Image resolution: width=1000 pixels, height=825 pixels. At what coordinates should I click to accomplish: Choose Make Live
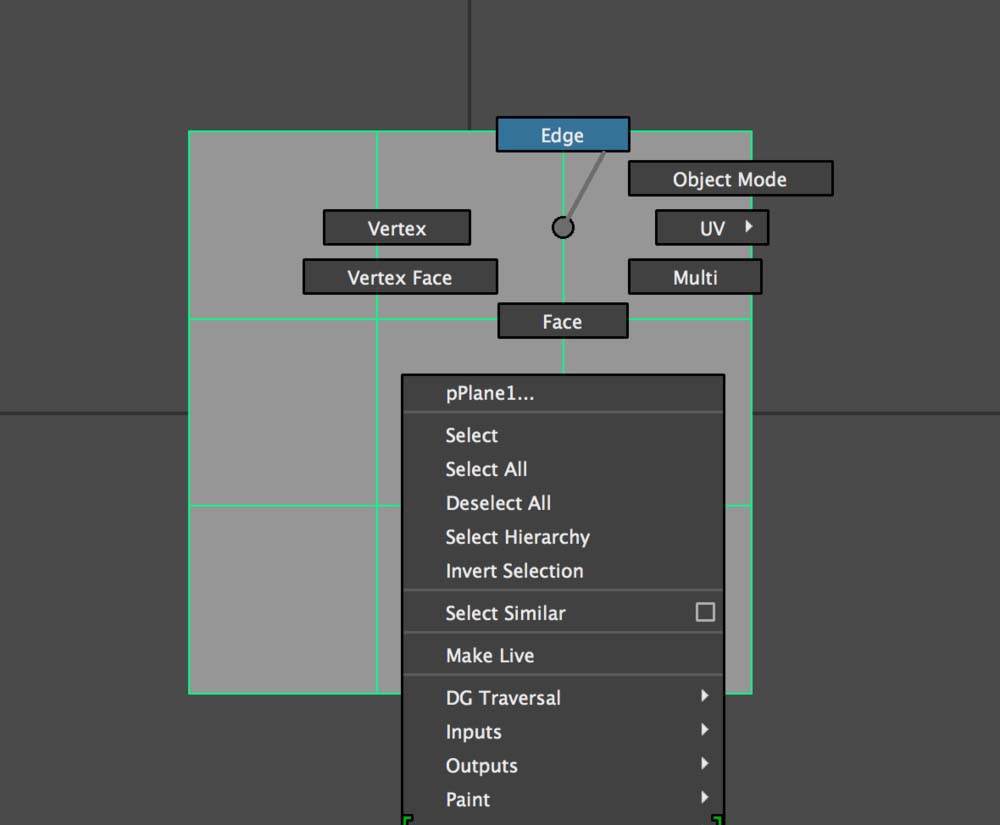click(563, 655)
